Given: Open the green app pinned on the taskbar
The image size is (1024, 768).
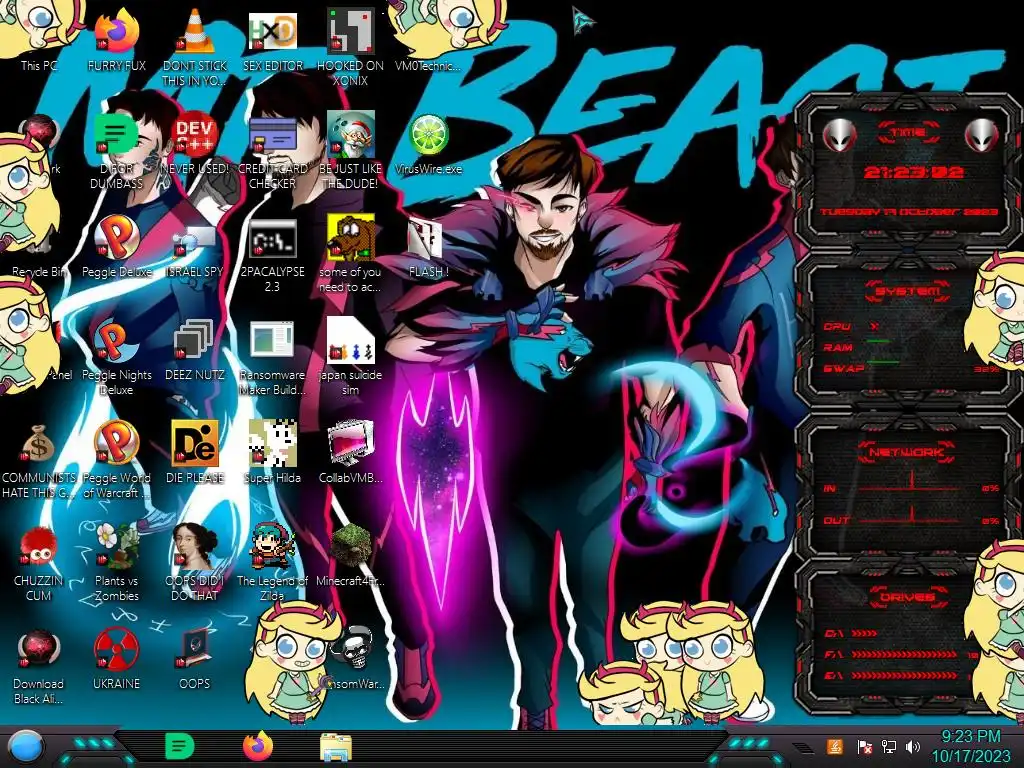Looking at the screenshot, I should [179, 746].
